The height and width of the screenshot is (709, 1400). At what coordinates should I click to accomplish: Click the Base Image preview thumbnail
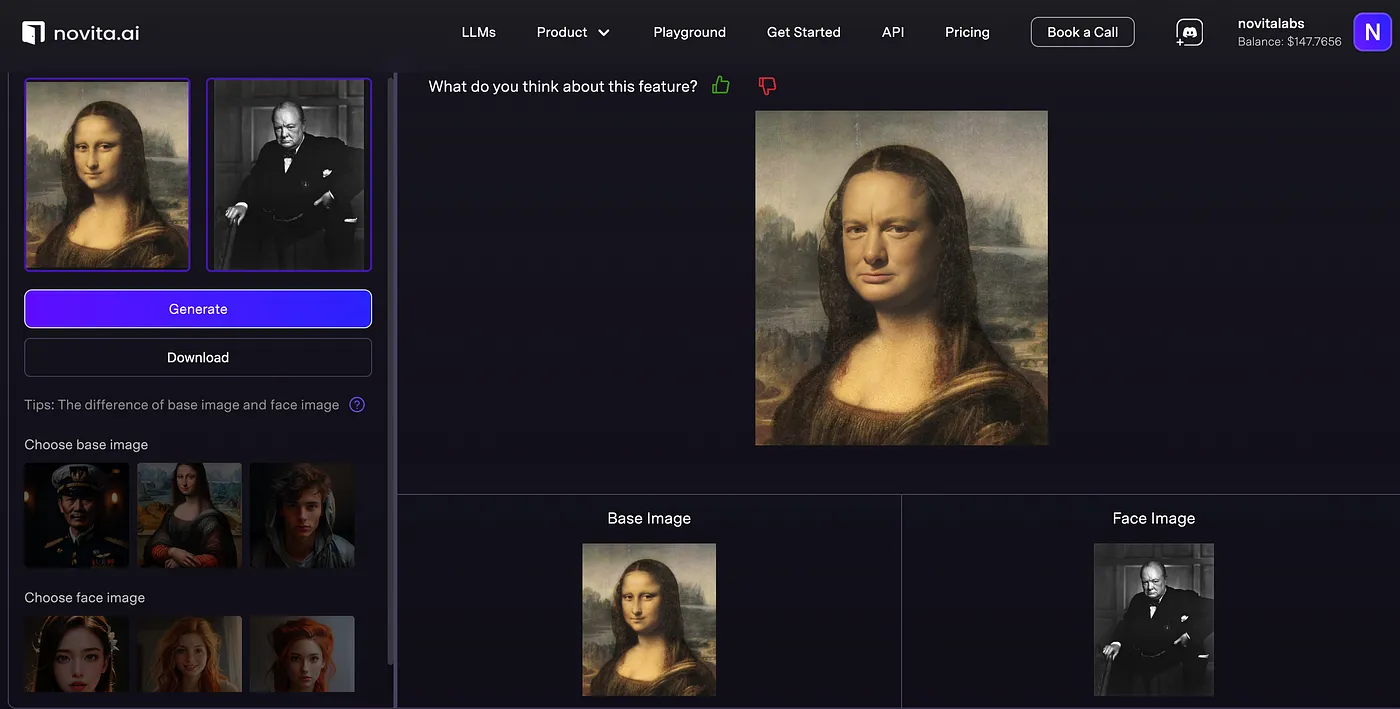click(x=649, y=620)
